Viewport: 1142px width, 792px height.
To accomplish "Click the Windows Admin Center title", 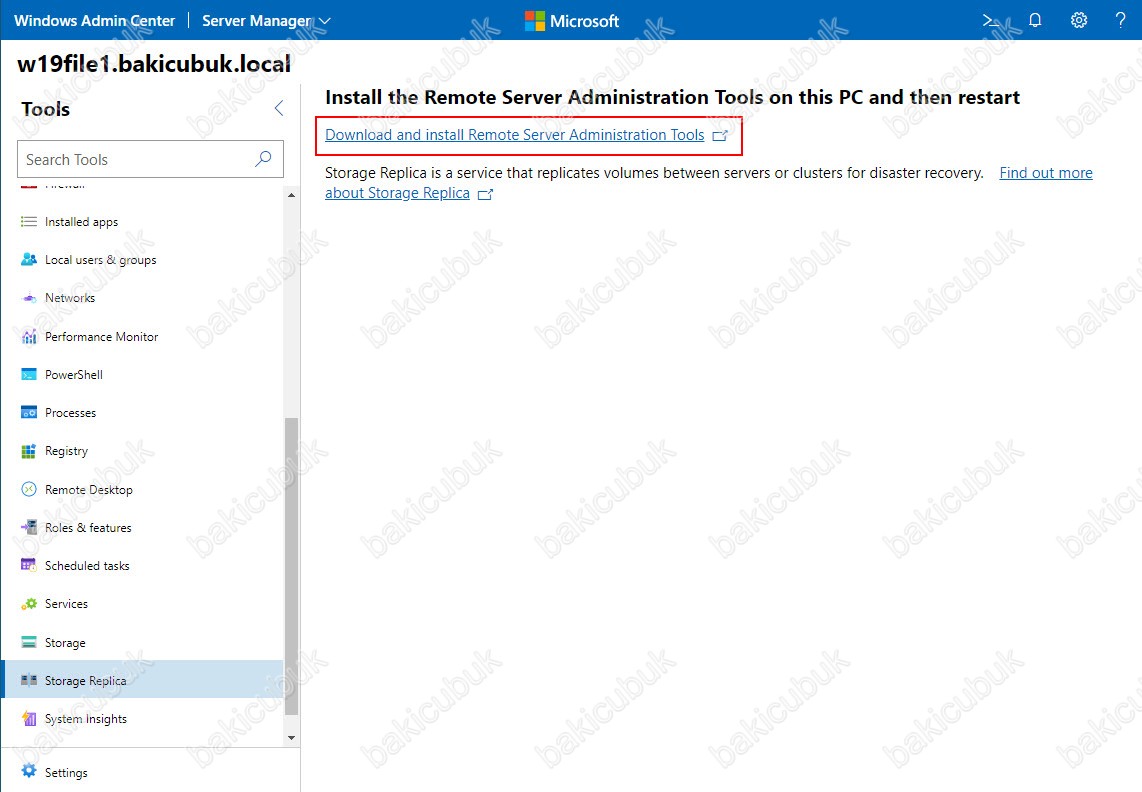I will (x=95, y=20).
